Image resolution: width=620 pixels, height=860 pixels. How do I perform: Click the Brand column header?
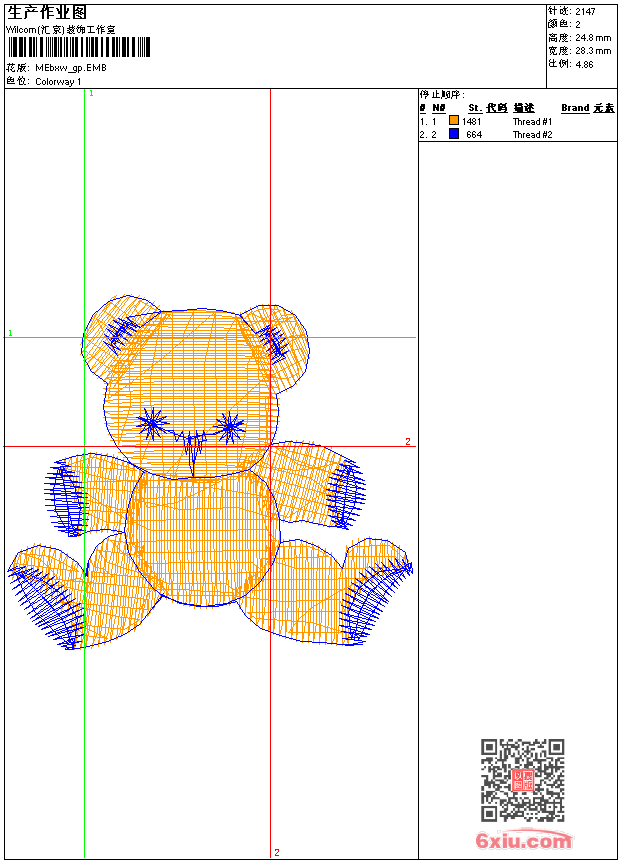coord(575,108)
